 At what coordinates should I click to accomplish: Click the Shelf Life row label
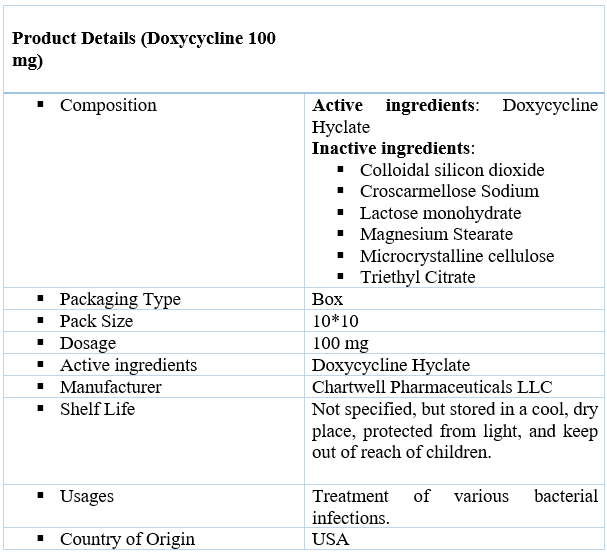(x=97, y=409)
